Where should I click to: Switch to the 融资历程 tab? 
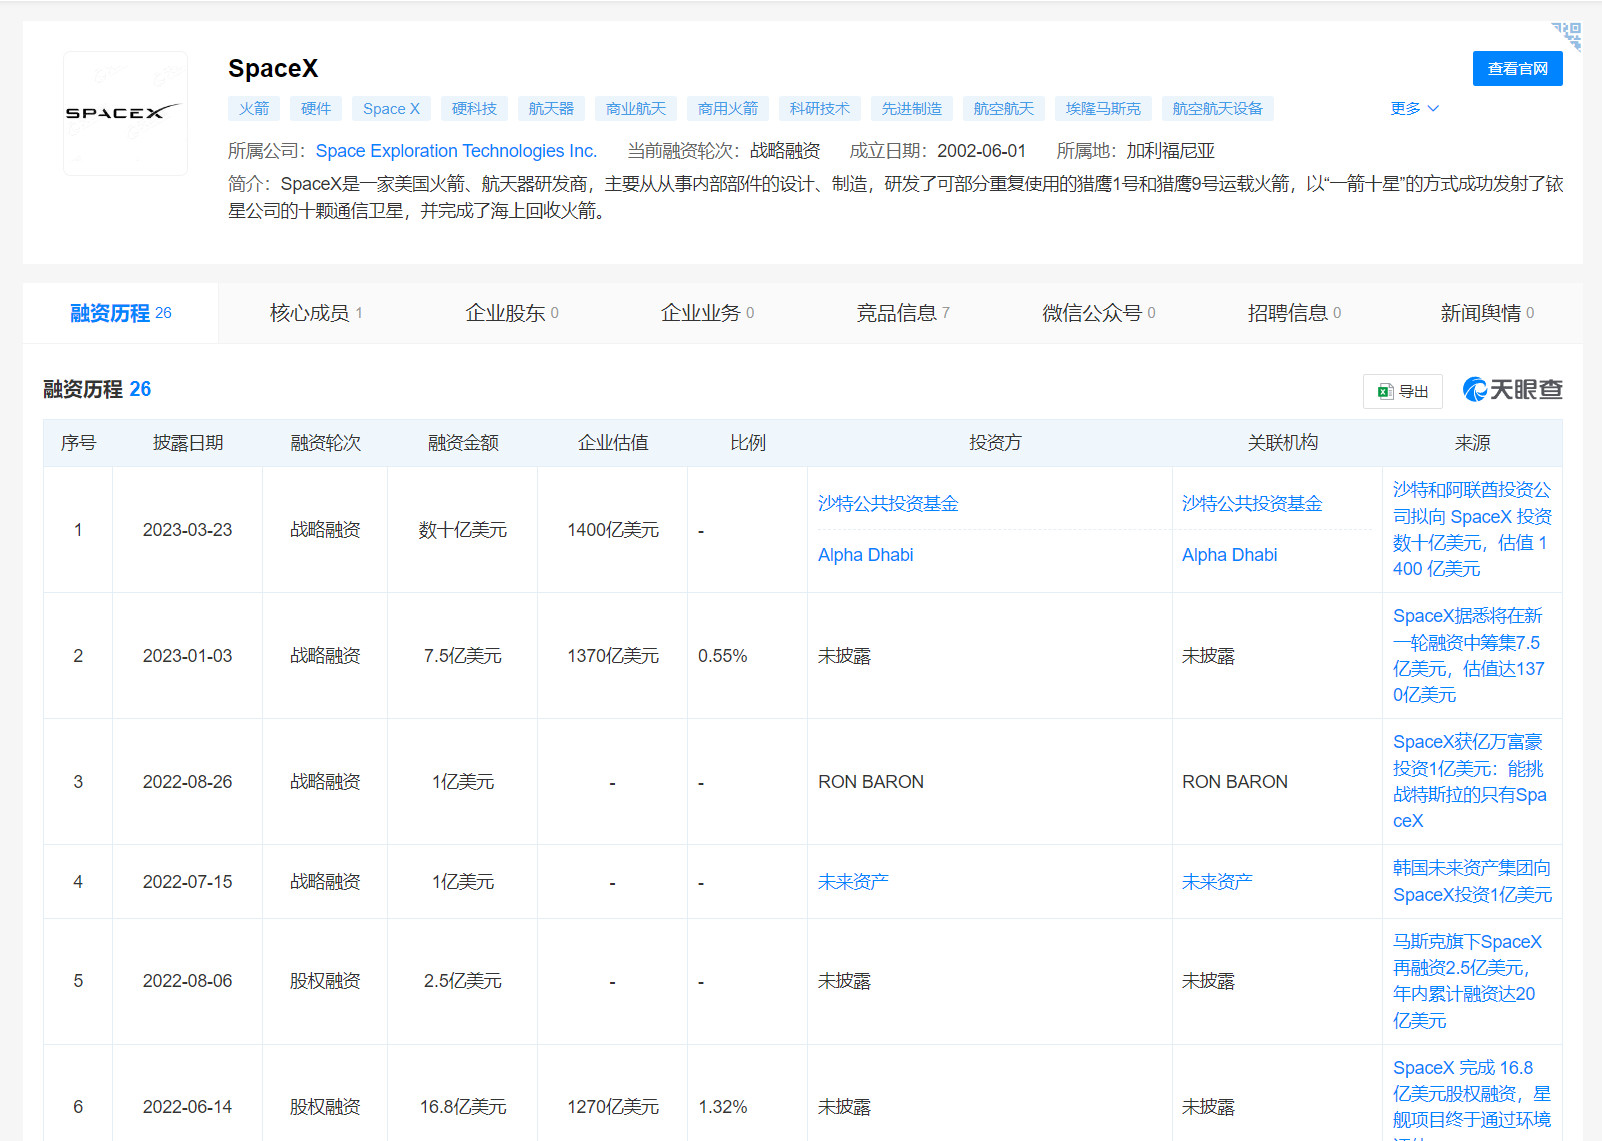[x=121, y=313]
